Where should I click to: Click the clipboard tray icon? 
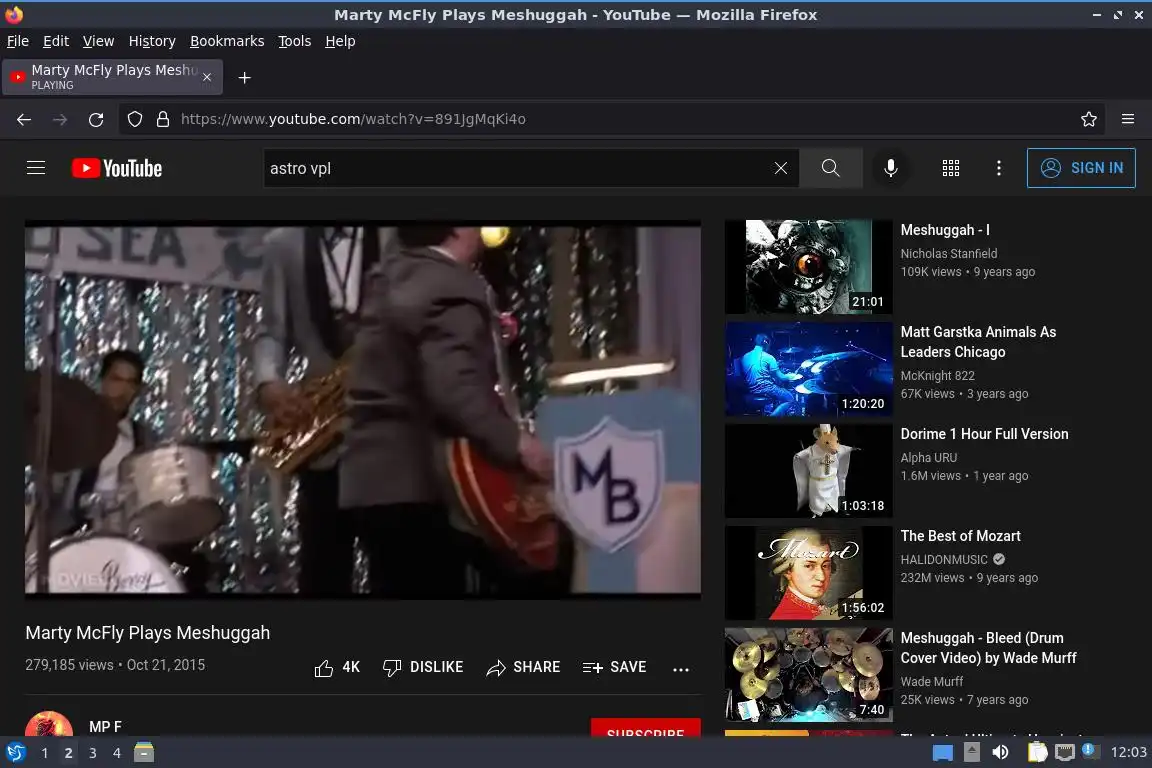pos(1037,753)
